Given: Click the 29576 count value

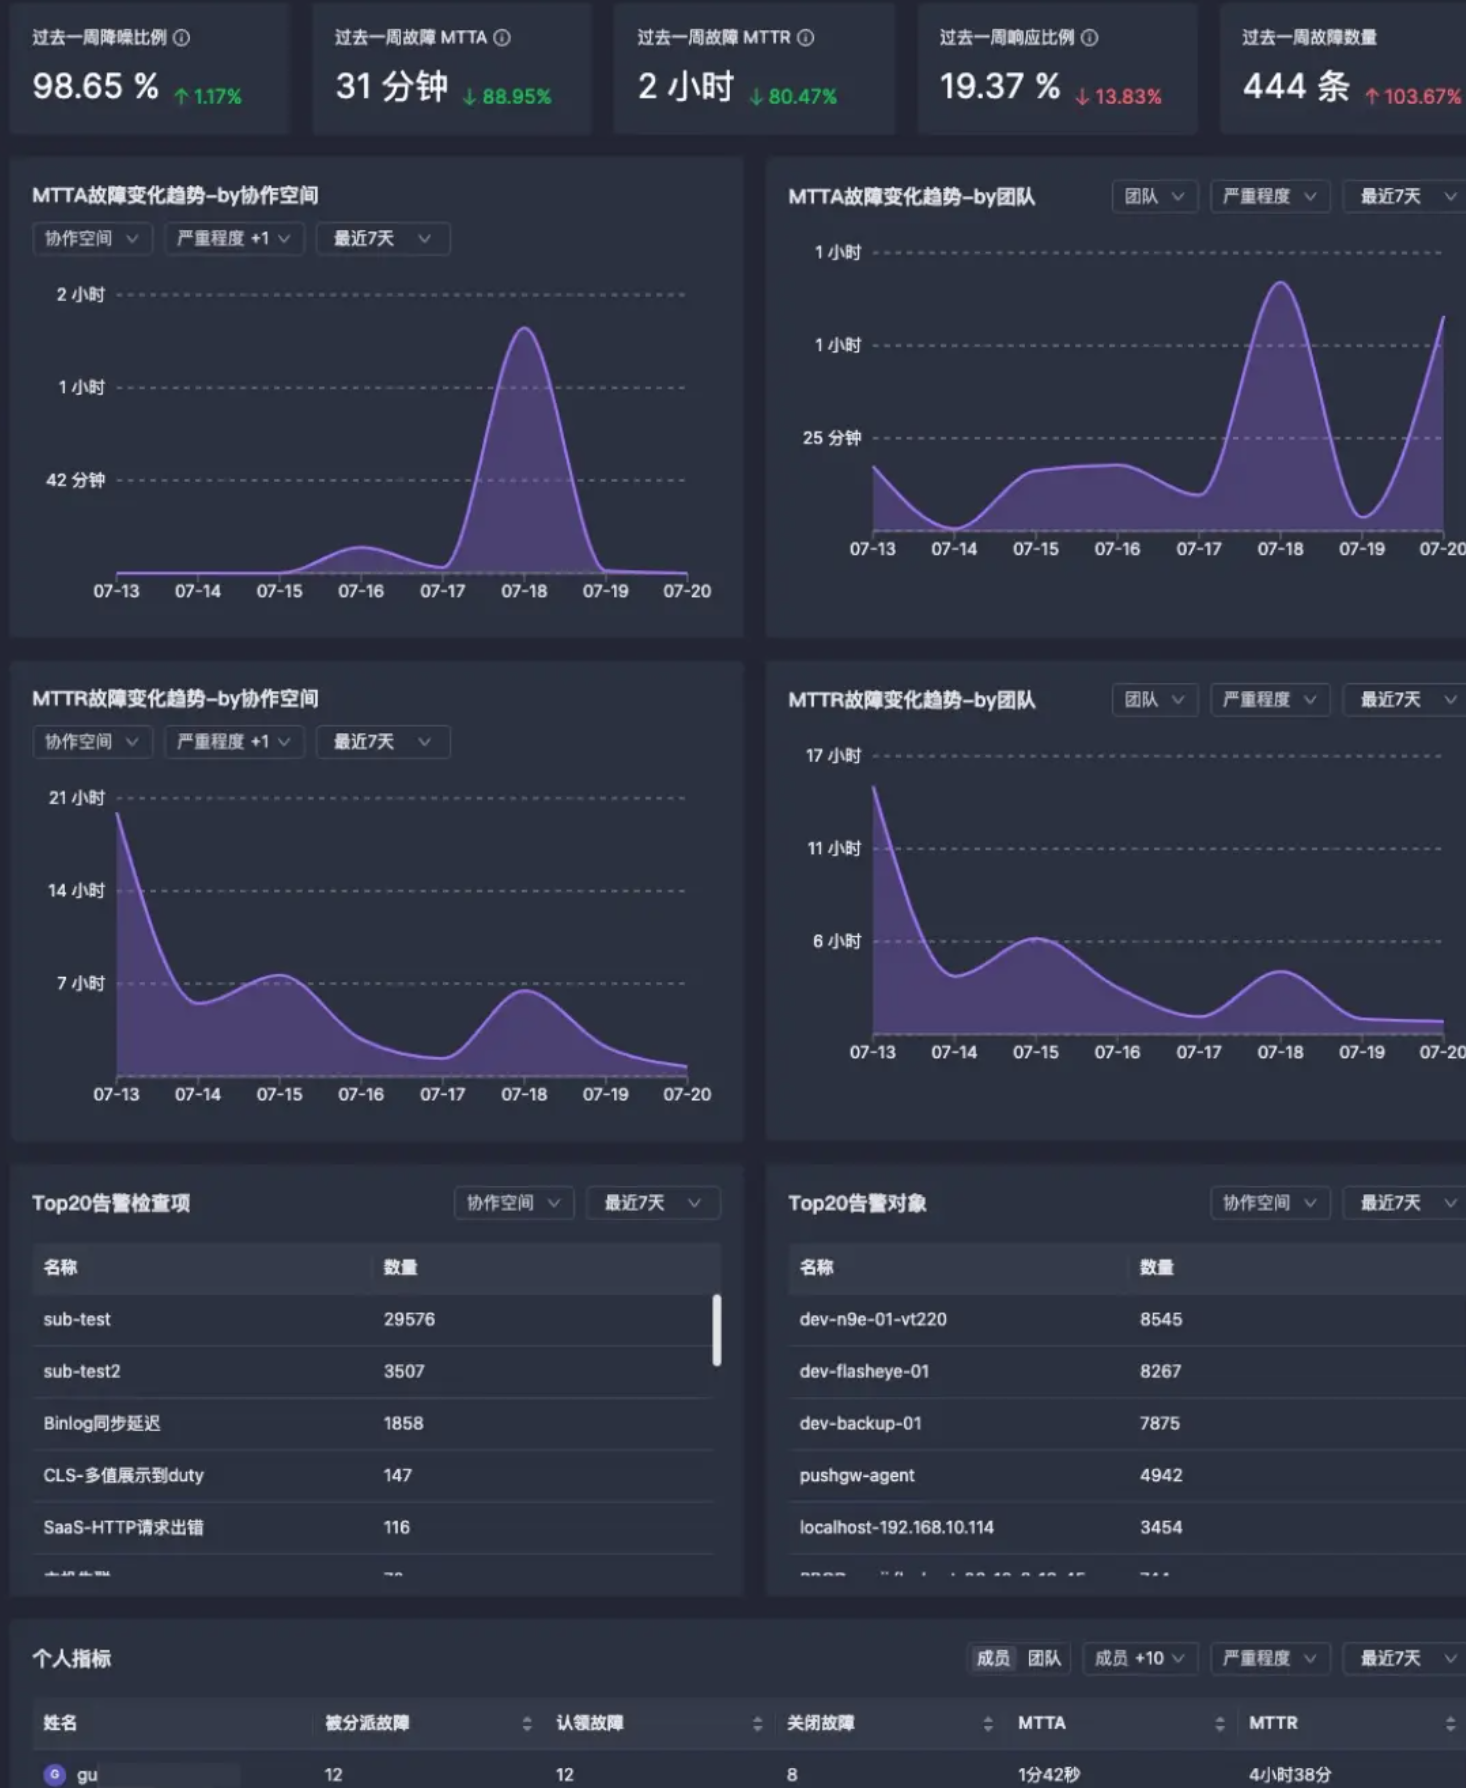Looking at the screenshot, I should (x=409, y=1320).
